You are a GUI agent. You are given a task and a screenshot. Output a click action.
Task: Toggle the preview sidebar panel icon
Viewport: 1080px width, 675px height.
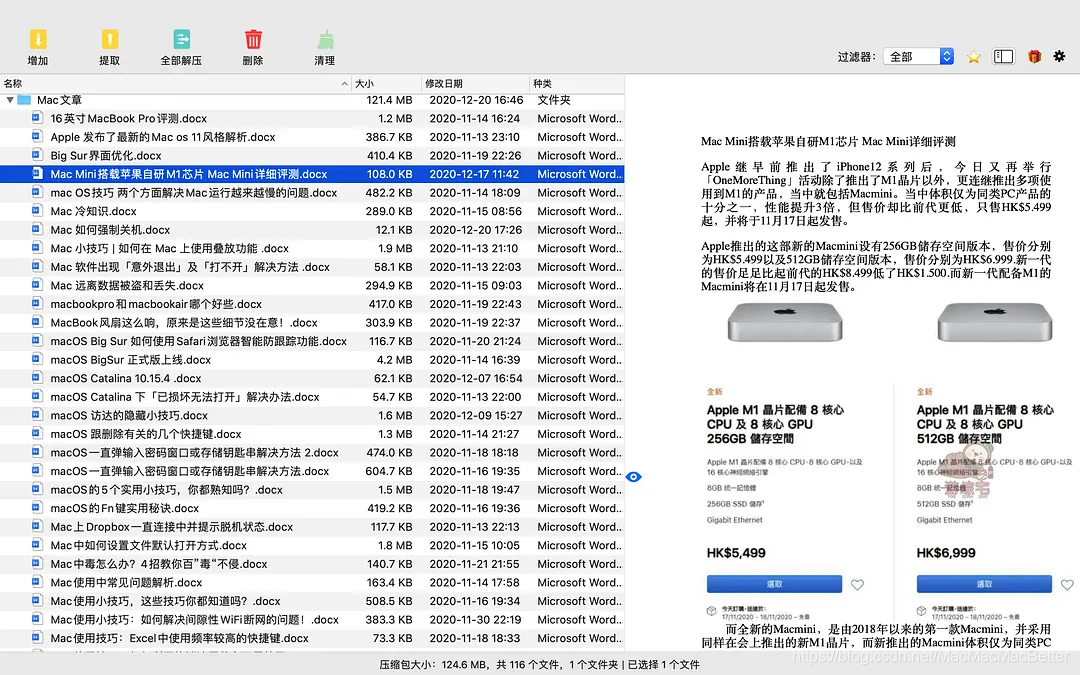point(1003,56)
